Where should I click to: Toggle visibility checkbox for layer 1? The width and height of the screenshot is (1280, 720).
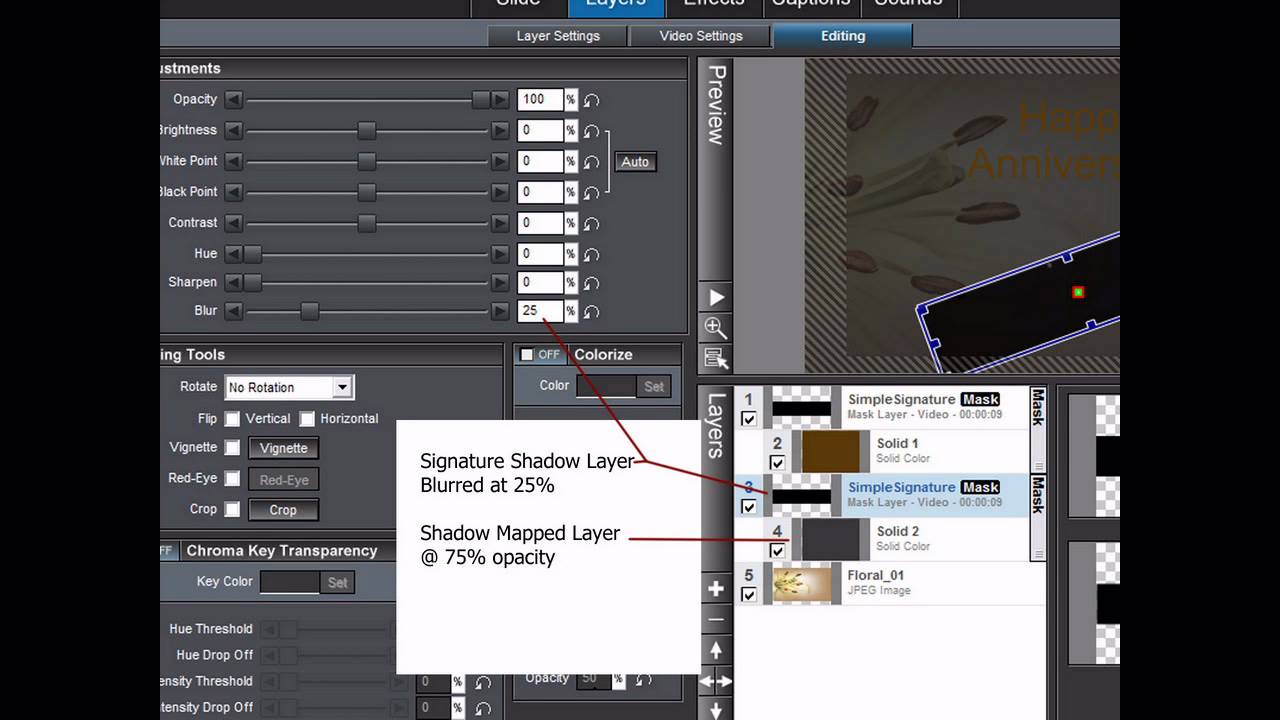point(749,419)
